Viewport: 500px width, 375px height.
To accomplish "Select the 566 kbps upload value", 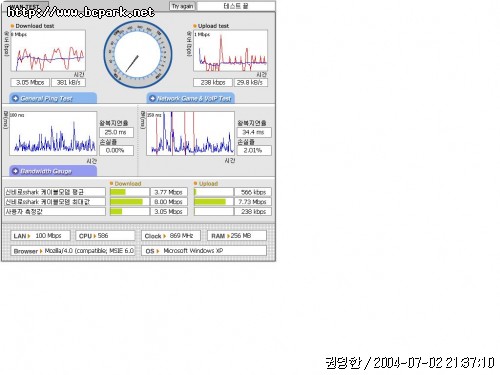I will [253, 192].
